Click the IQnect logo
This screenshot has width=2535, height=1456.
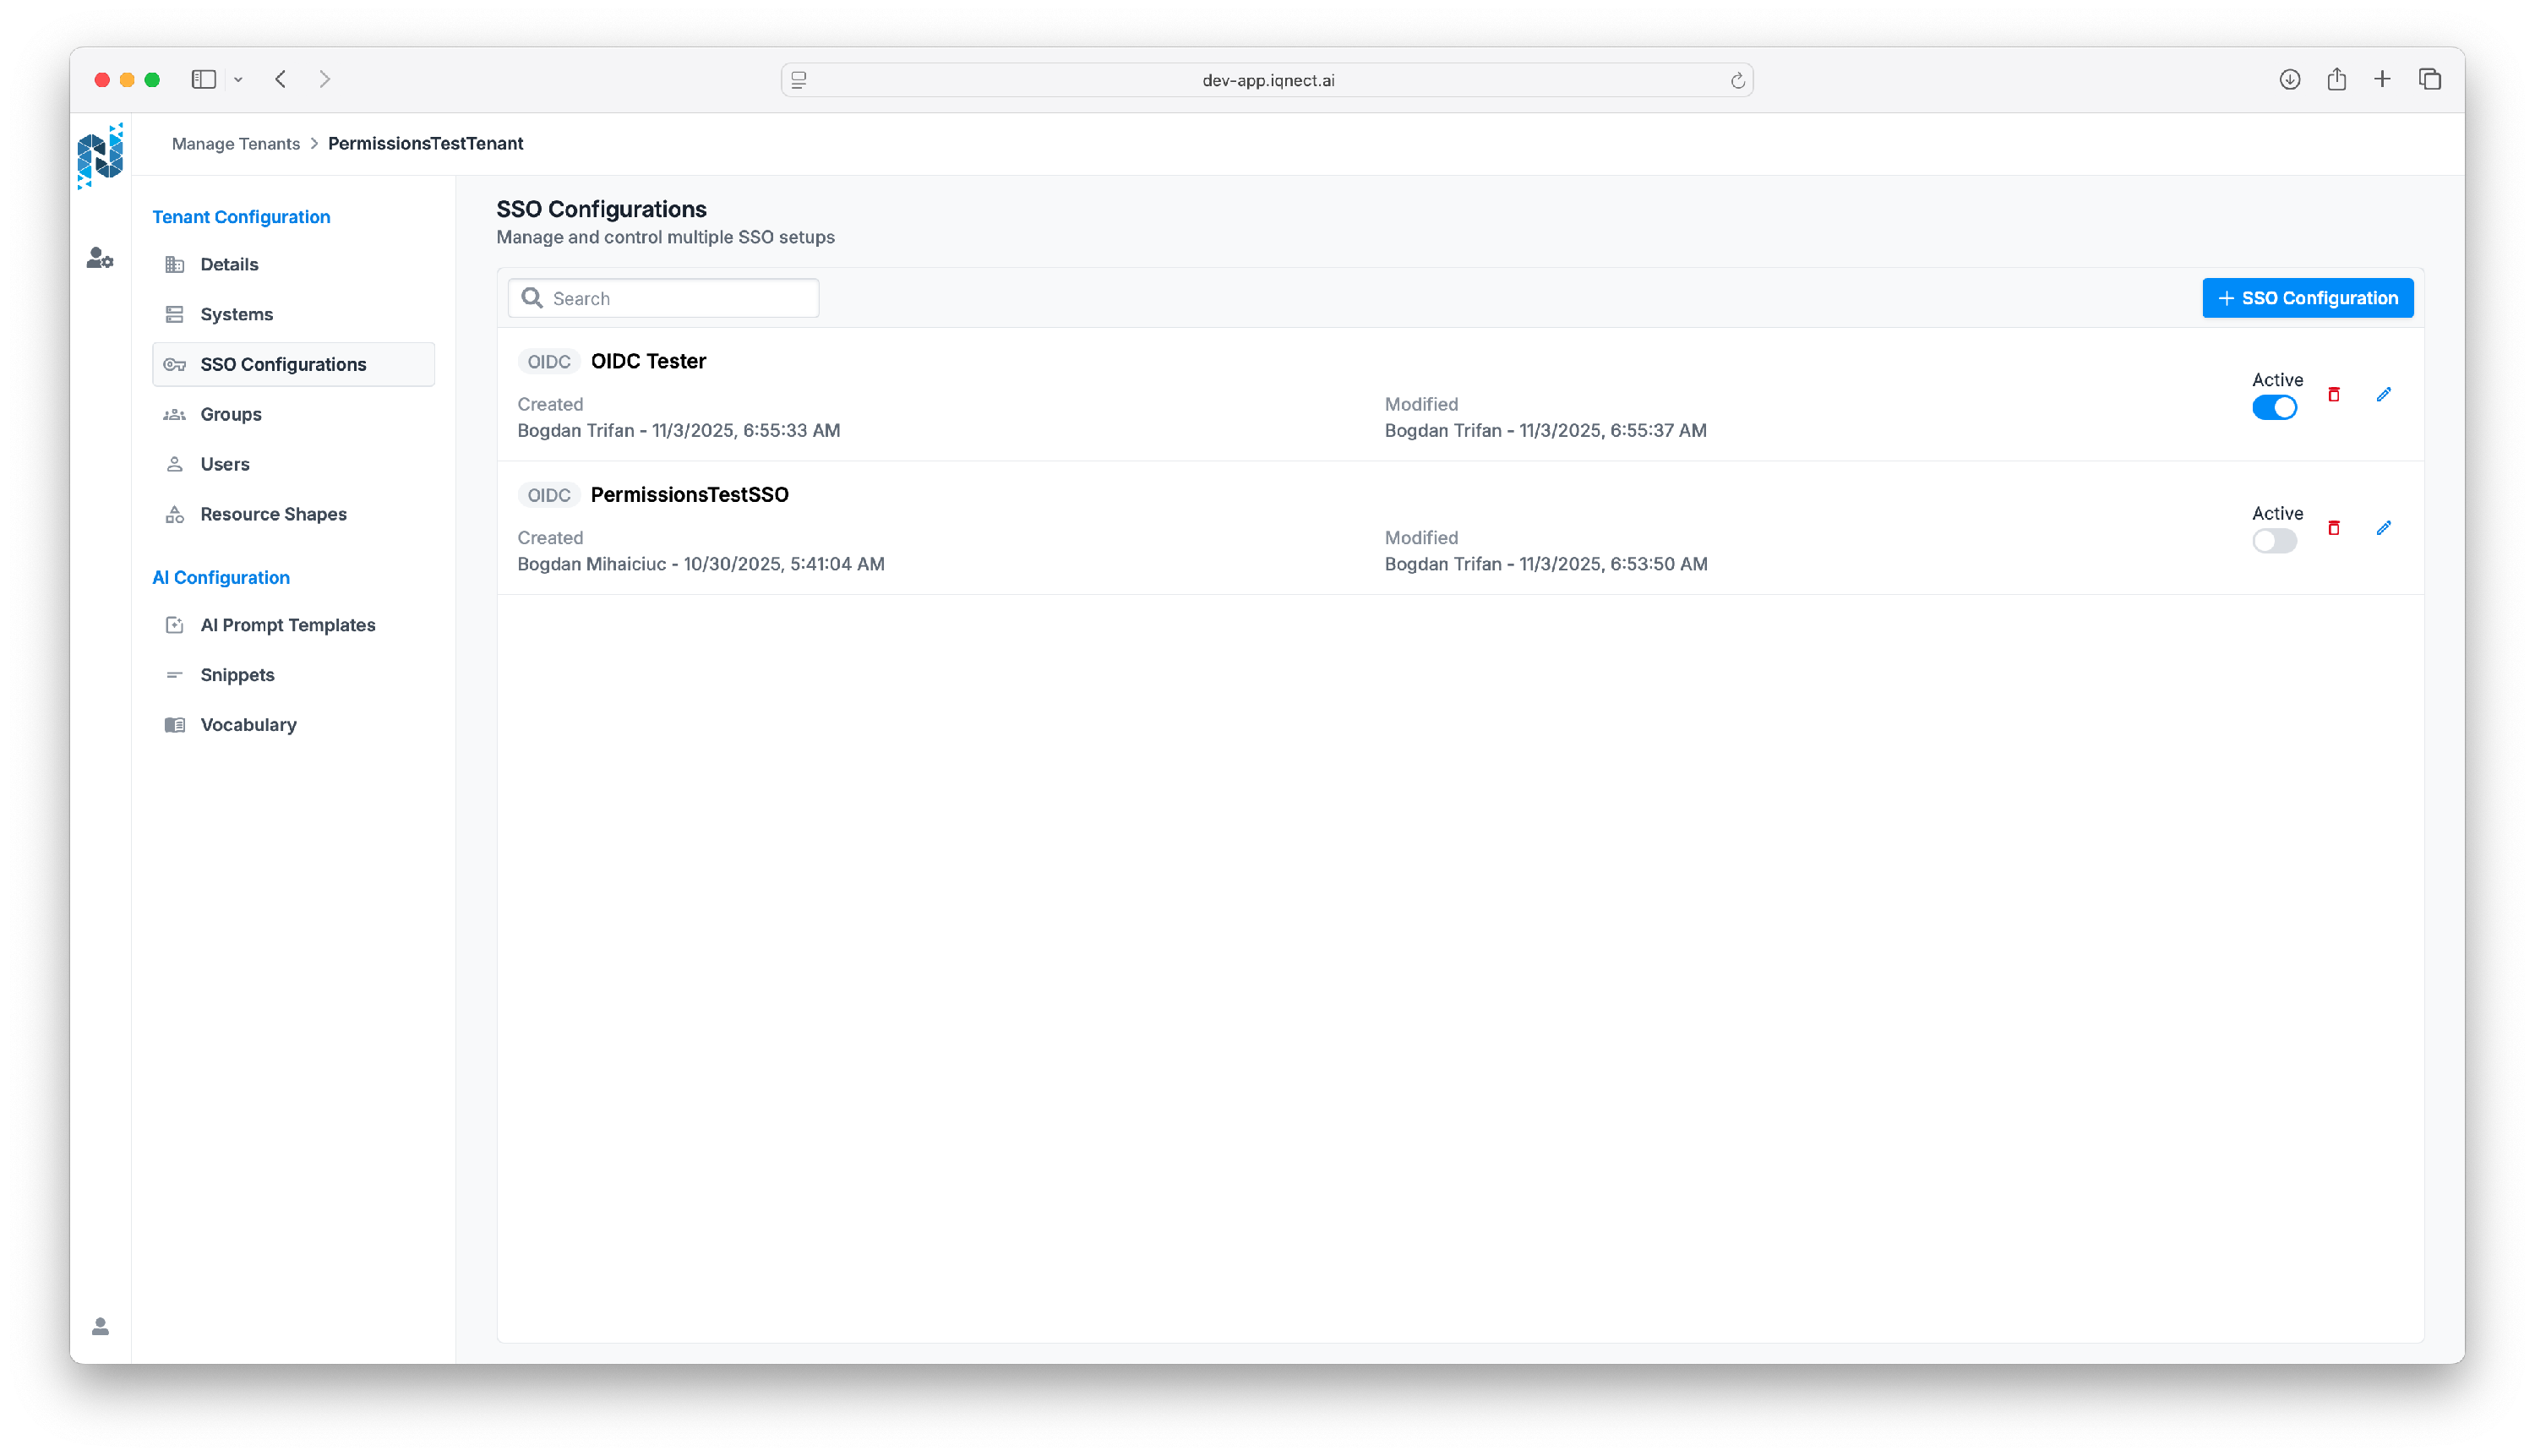click(x=100, y=156)
